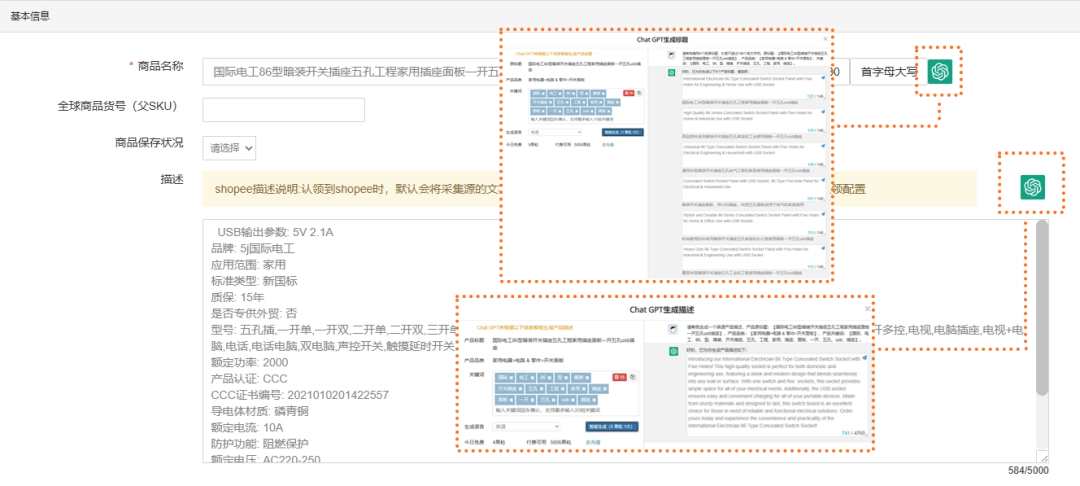
Task: Click text 'USB输出参数: 5V 2.1A'
Action: coord(276,233)
